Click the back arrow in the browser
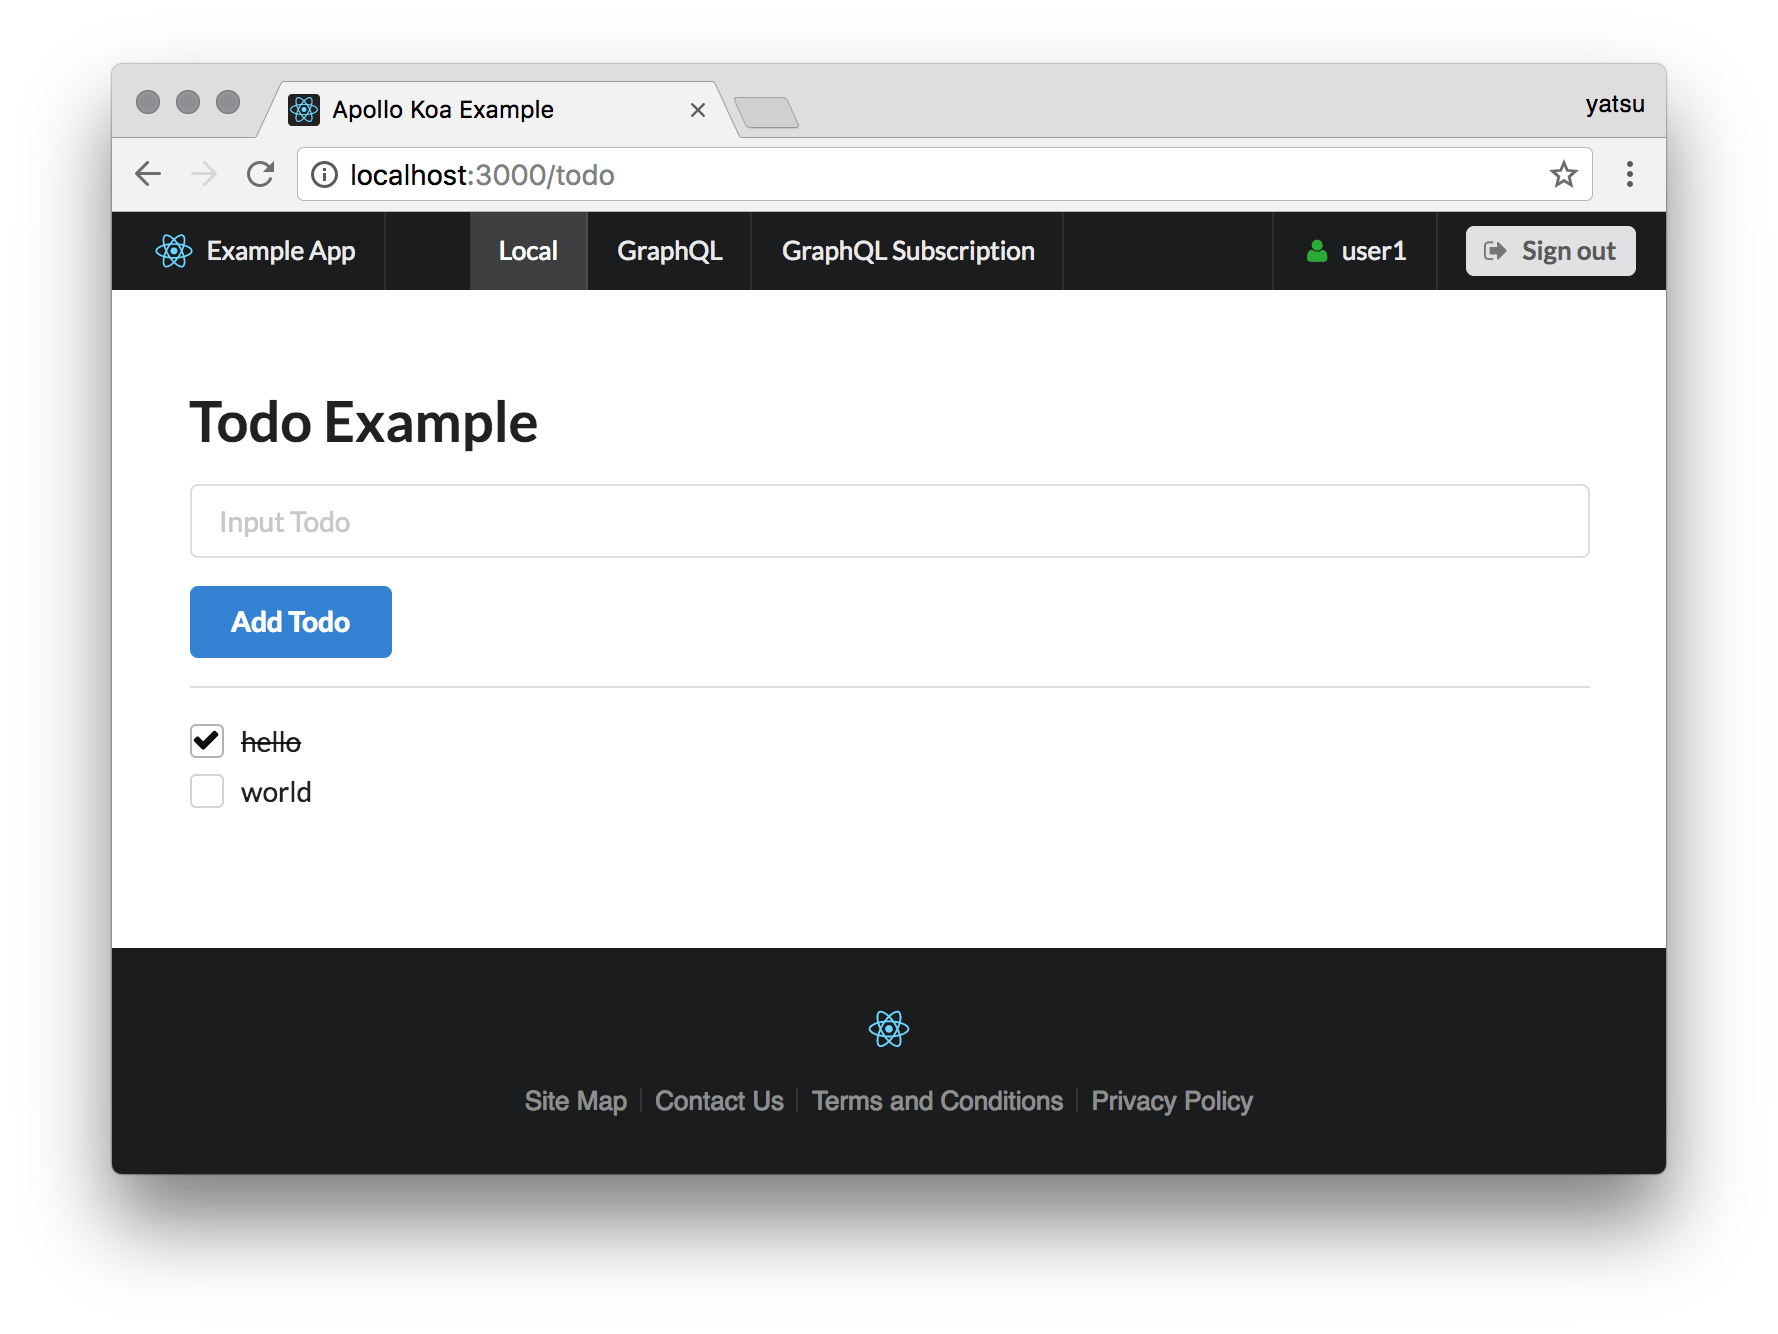1778x1334 pixels. click(148, 174)
